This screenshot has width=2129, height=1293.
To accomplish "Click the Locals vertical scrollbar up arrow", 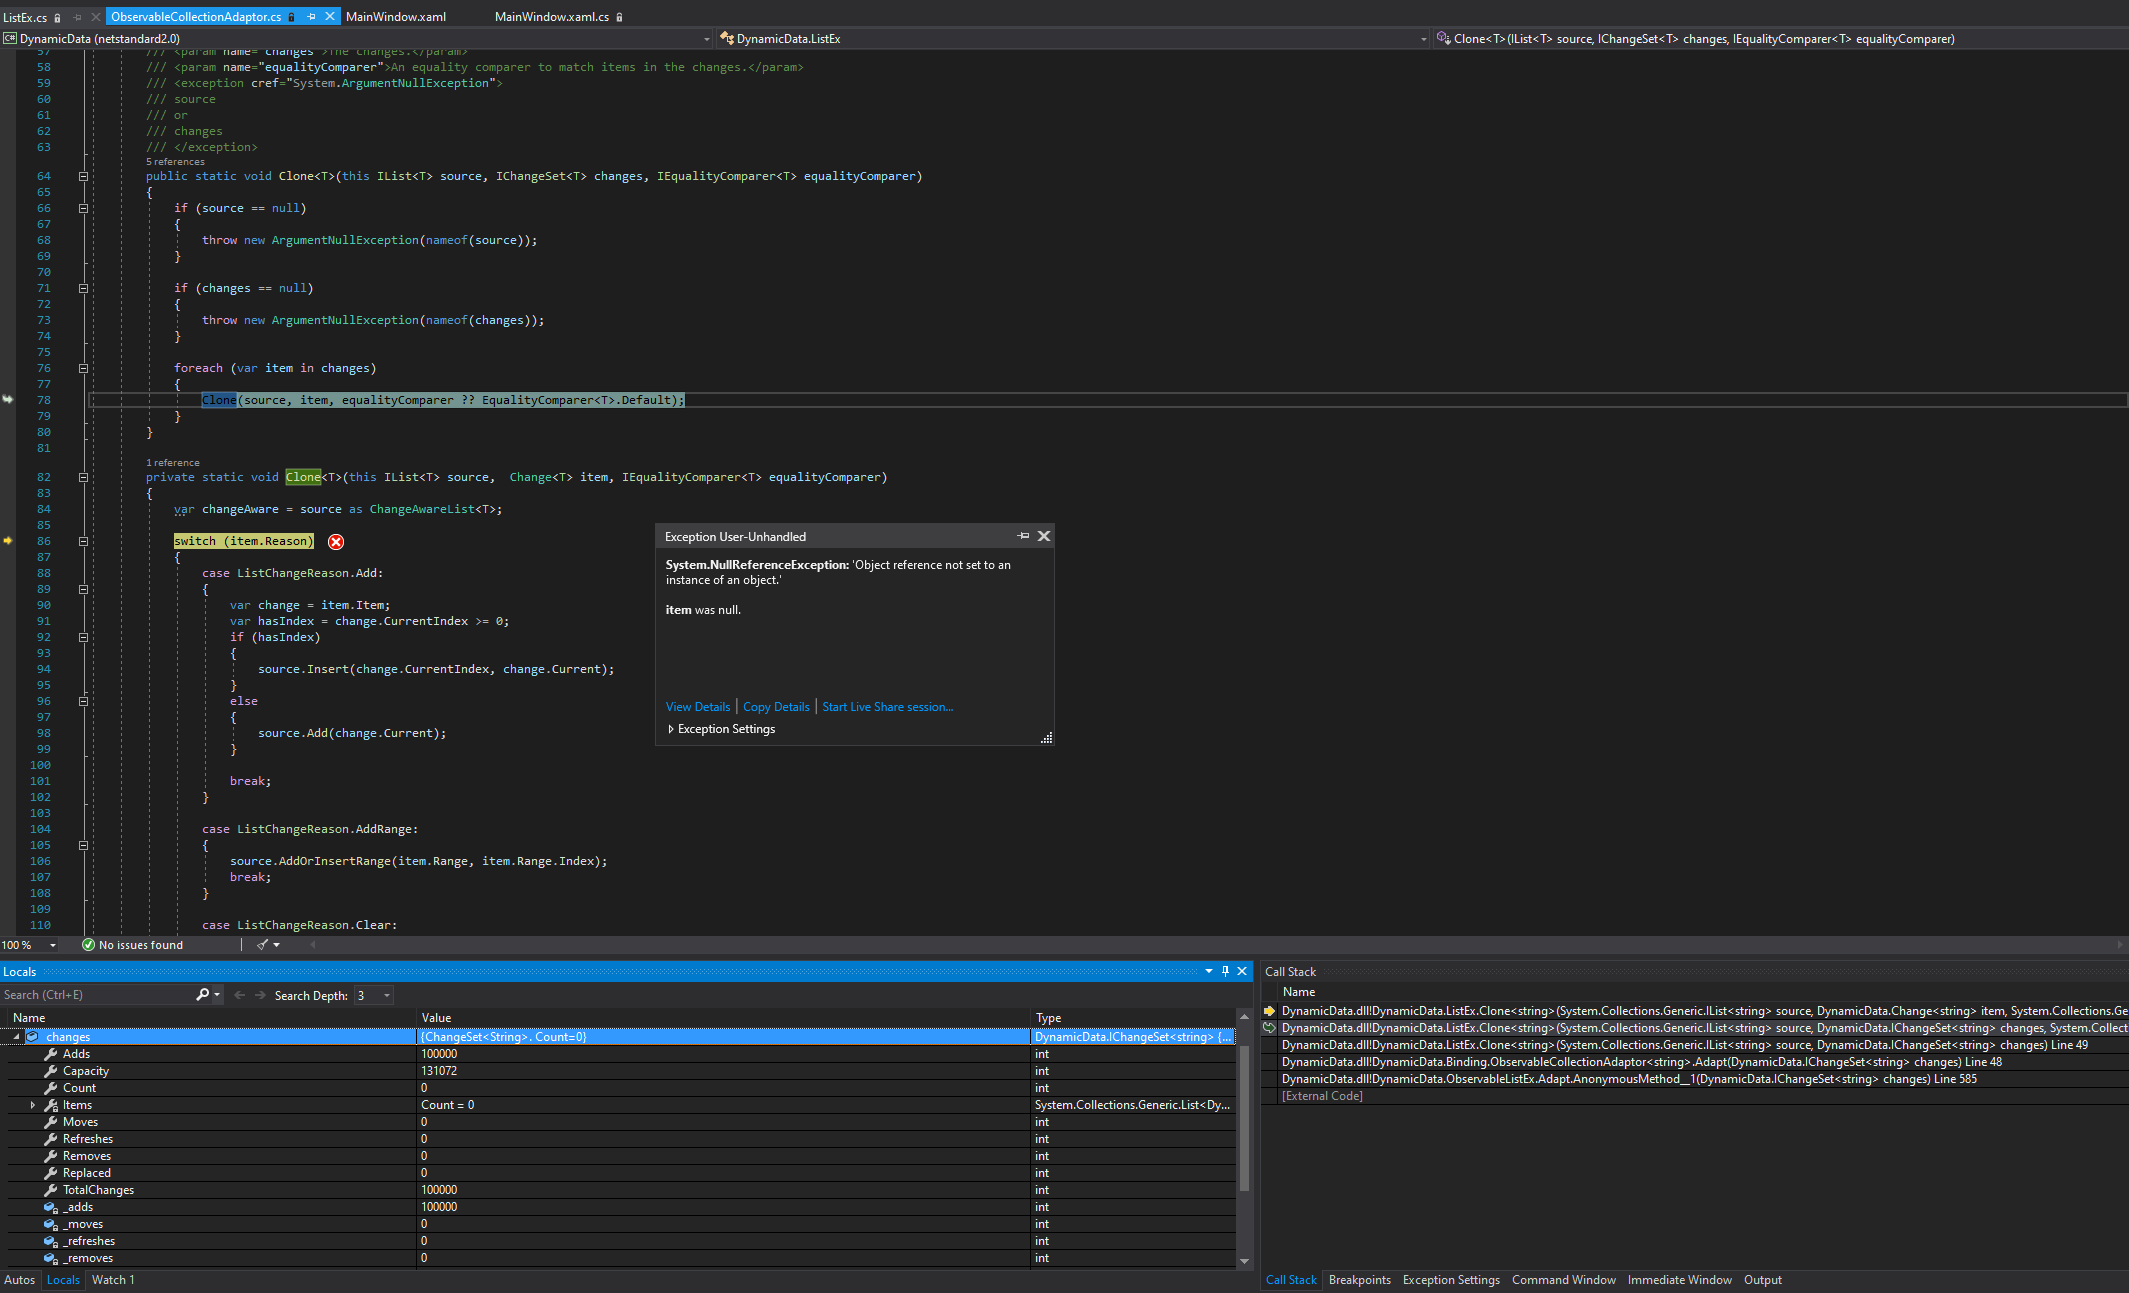I will pos(1244,1016).
